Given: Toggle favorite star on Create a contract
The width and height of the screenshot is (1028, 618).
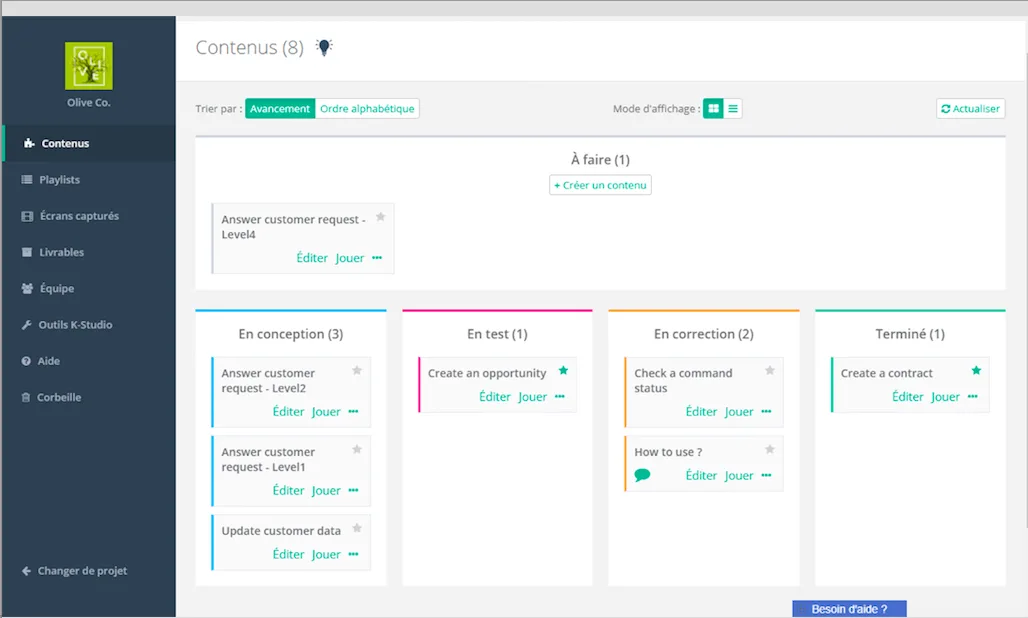Looking at the screenshot, I should pyautogui.click(x=976, y=370).
